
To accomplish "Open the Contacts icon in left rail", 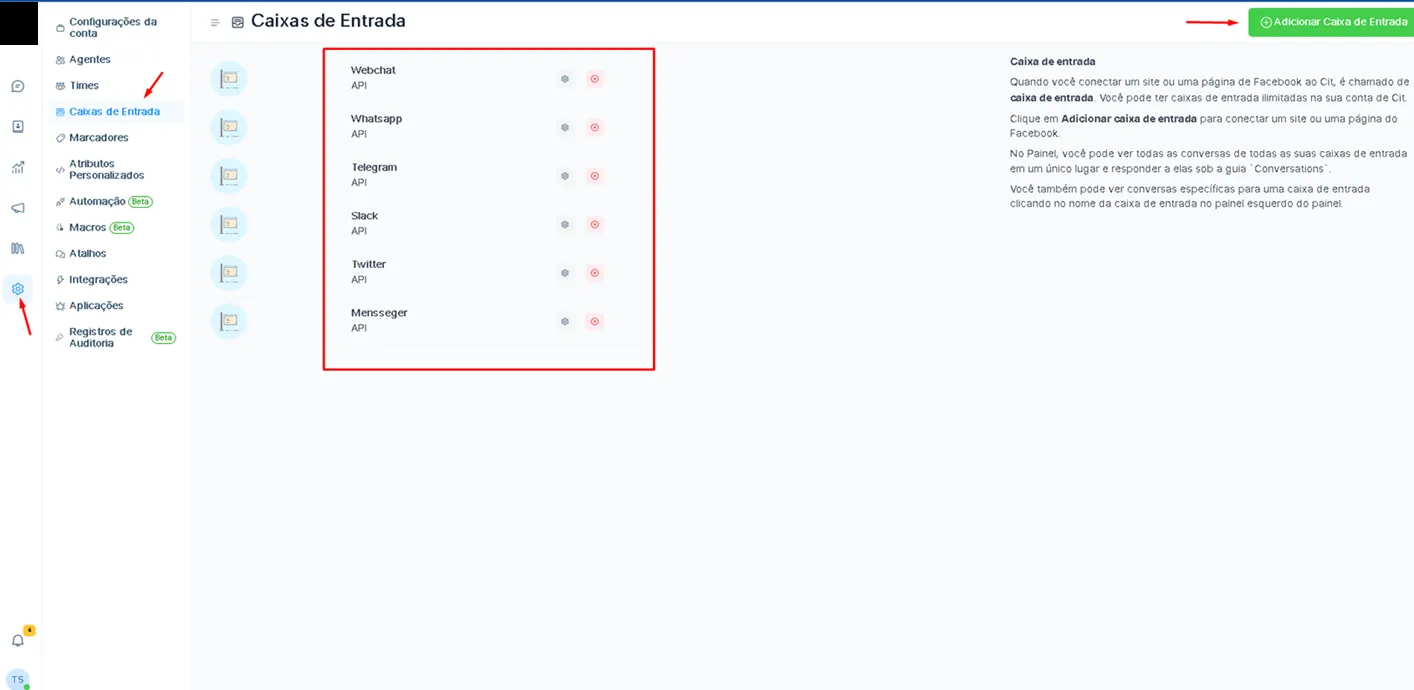I will 18,127.
